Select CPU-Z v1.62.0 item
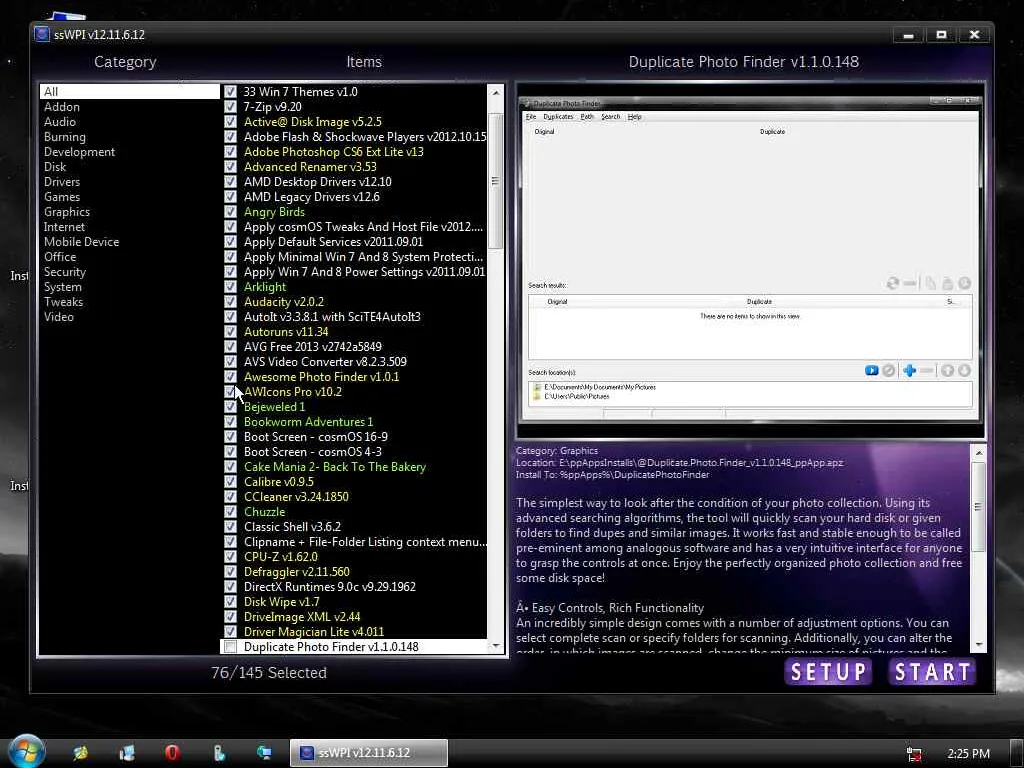Screen dimensions: 1024x768 pyautogui.click(x=281, y=557)
